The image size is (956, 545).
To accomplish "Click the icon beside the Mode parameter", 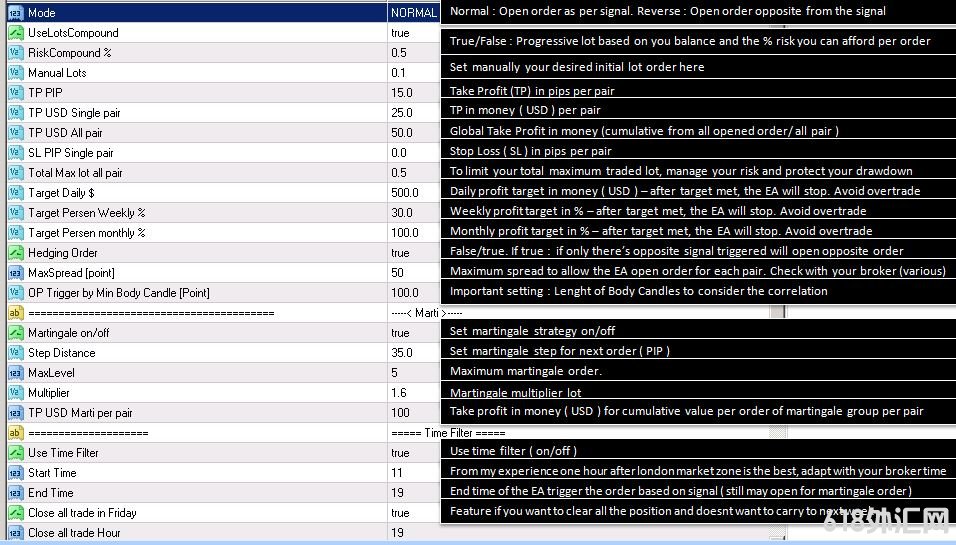I will [15, 13].
